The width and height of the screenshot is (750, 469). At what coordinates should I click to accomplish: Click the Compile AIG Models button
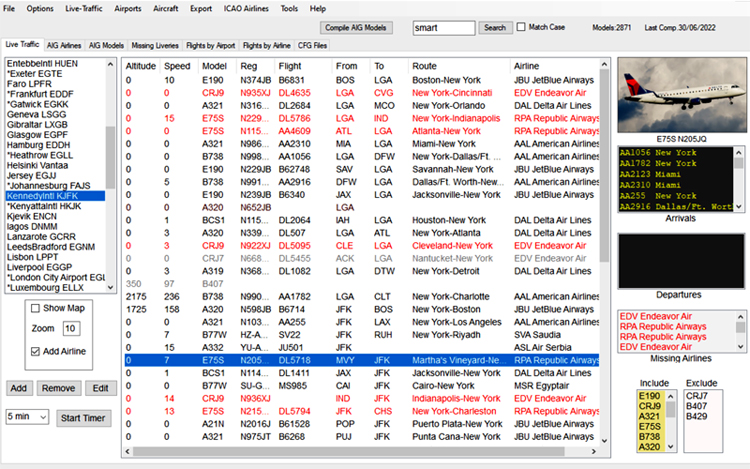356,28
